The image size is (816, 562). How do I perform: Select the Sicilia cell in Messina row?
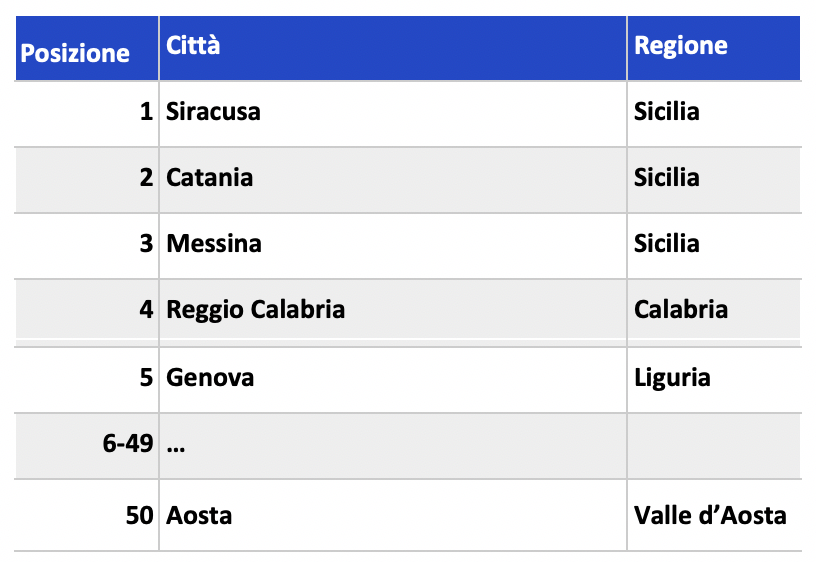[667, 244]
